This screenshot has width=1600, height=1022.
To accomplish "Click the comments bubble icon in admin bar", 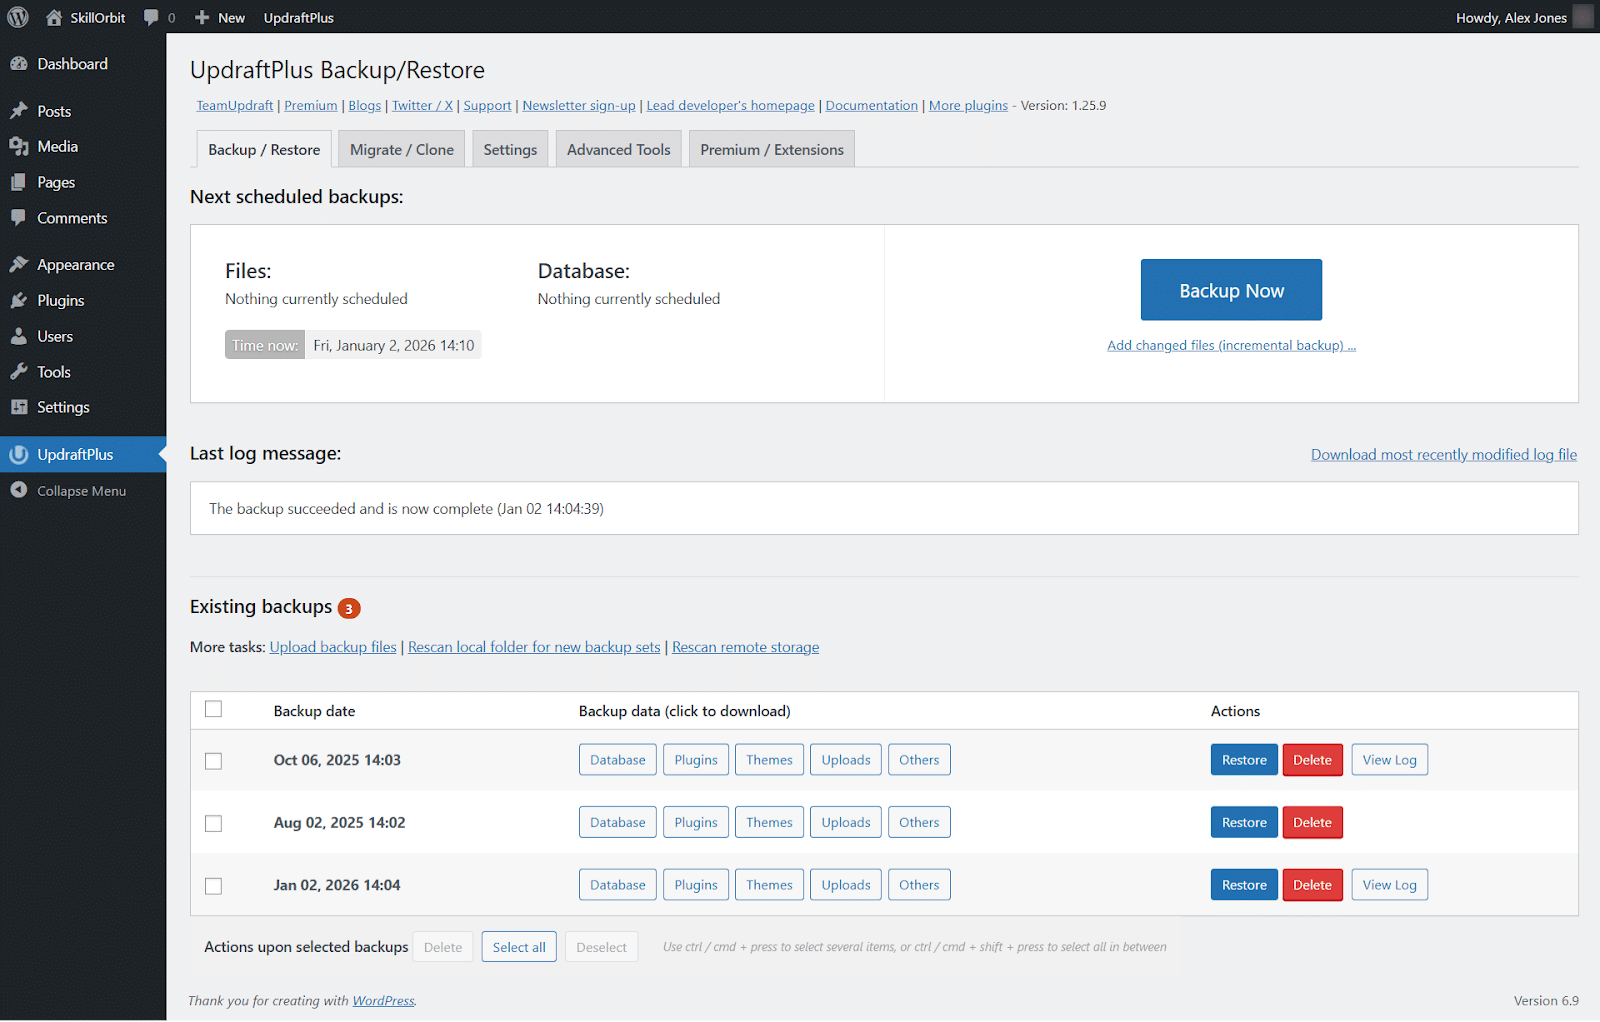I will pyautogui.click(x=151, y=17).
